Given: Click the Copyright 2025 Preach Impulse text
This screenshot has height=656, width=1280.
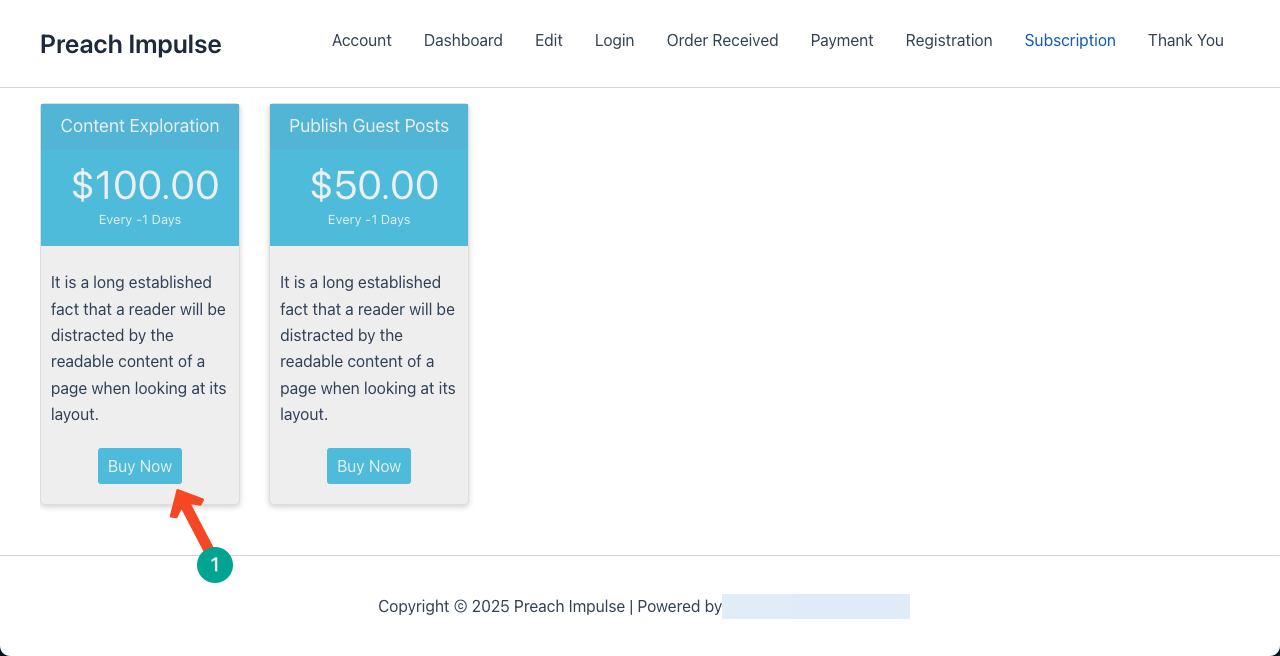Looking at the screenshot, I should click(500, 606).
